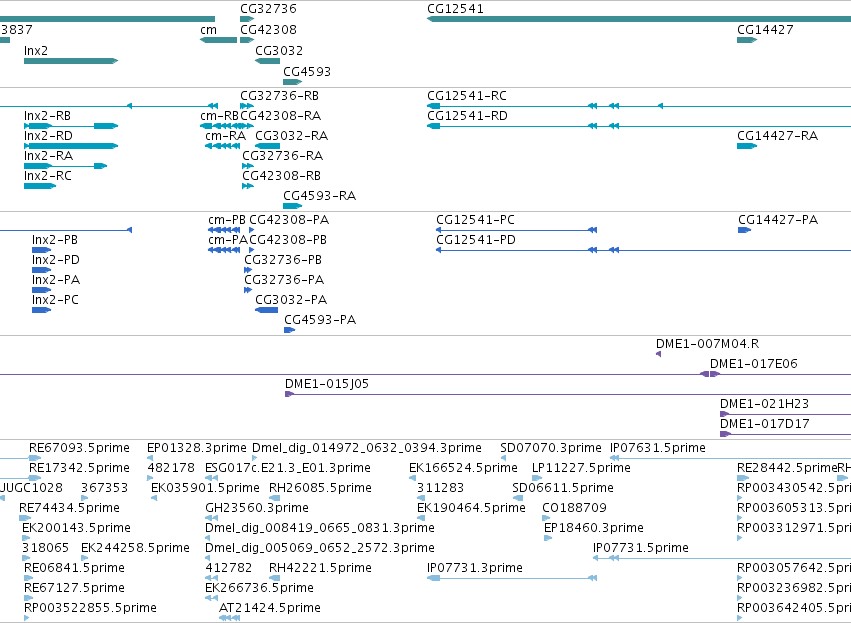Click GH23560.3prime EST label

(x=257, y=508)
